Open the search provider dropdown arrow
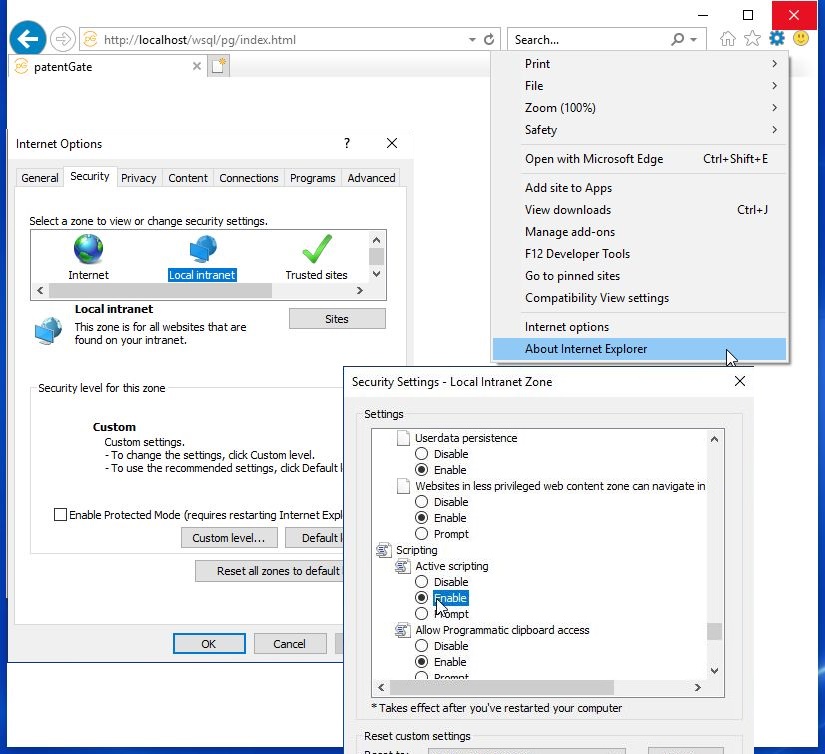Image resolution: width=825 pixels, height=754 pixels. 693,40
